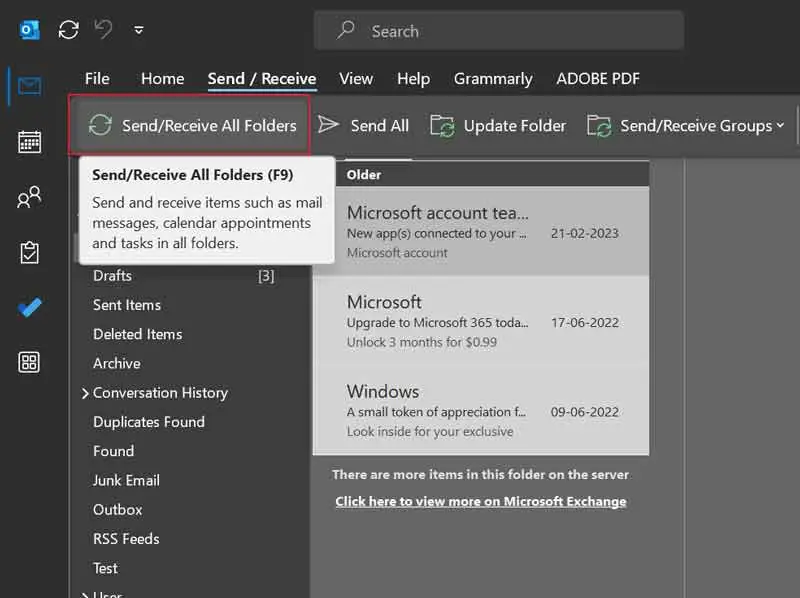Select the Test folder
This screenshot has height=598, width=800.
click(x=105, y=568)
